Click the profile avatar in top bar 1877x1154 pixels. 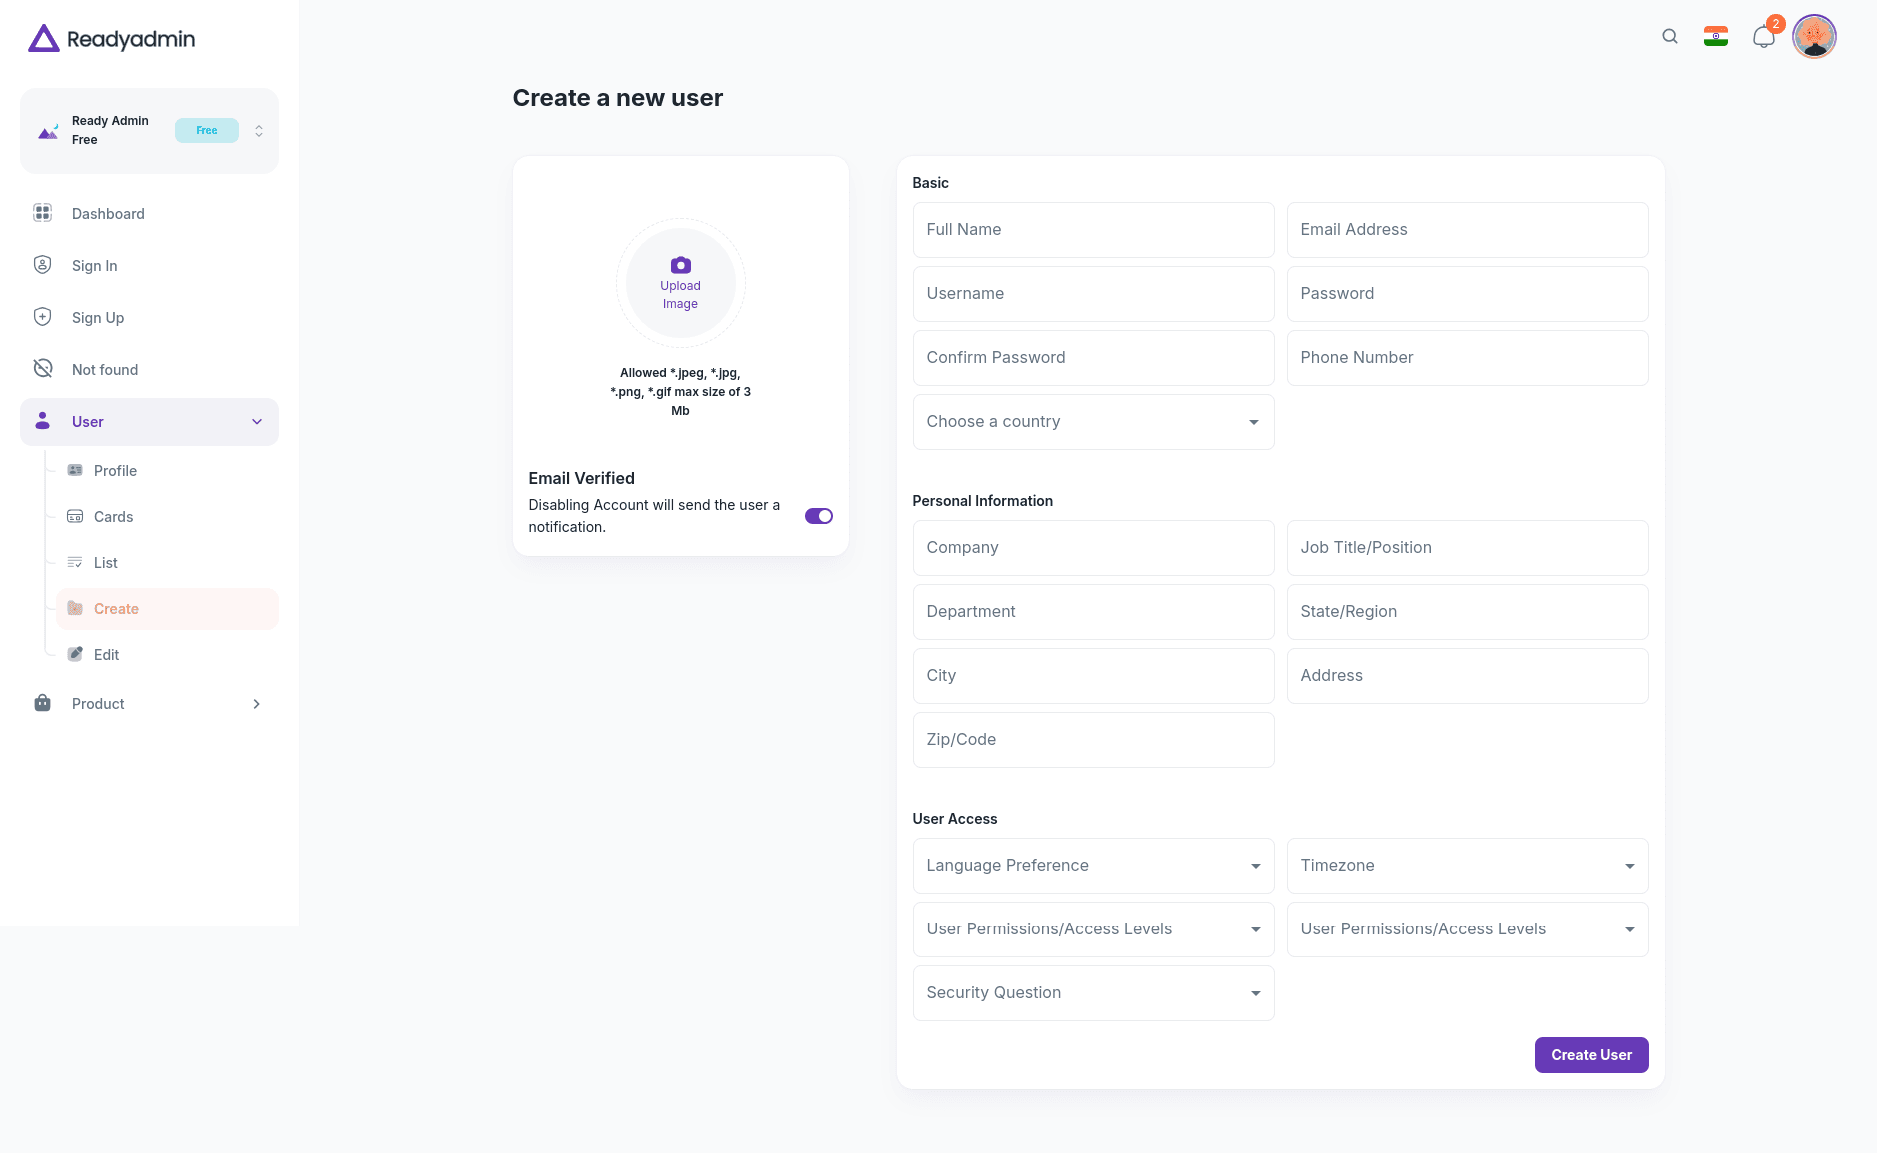(x=1814, y=36)
